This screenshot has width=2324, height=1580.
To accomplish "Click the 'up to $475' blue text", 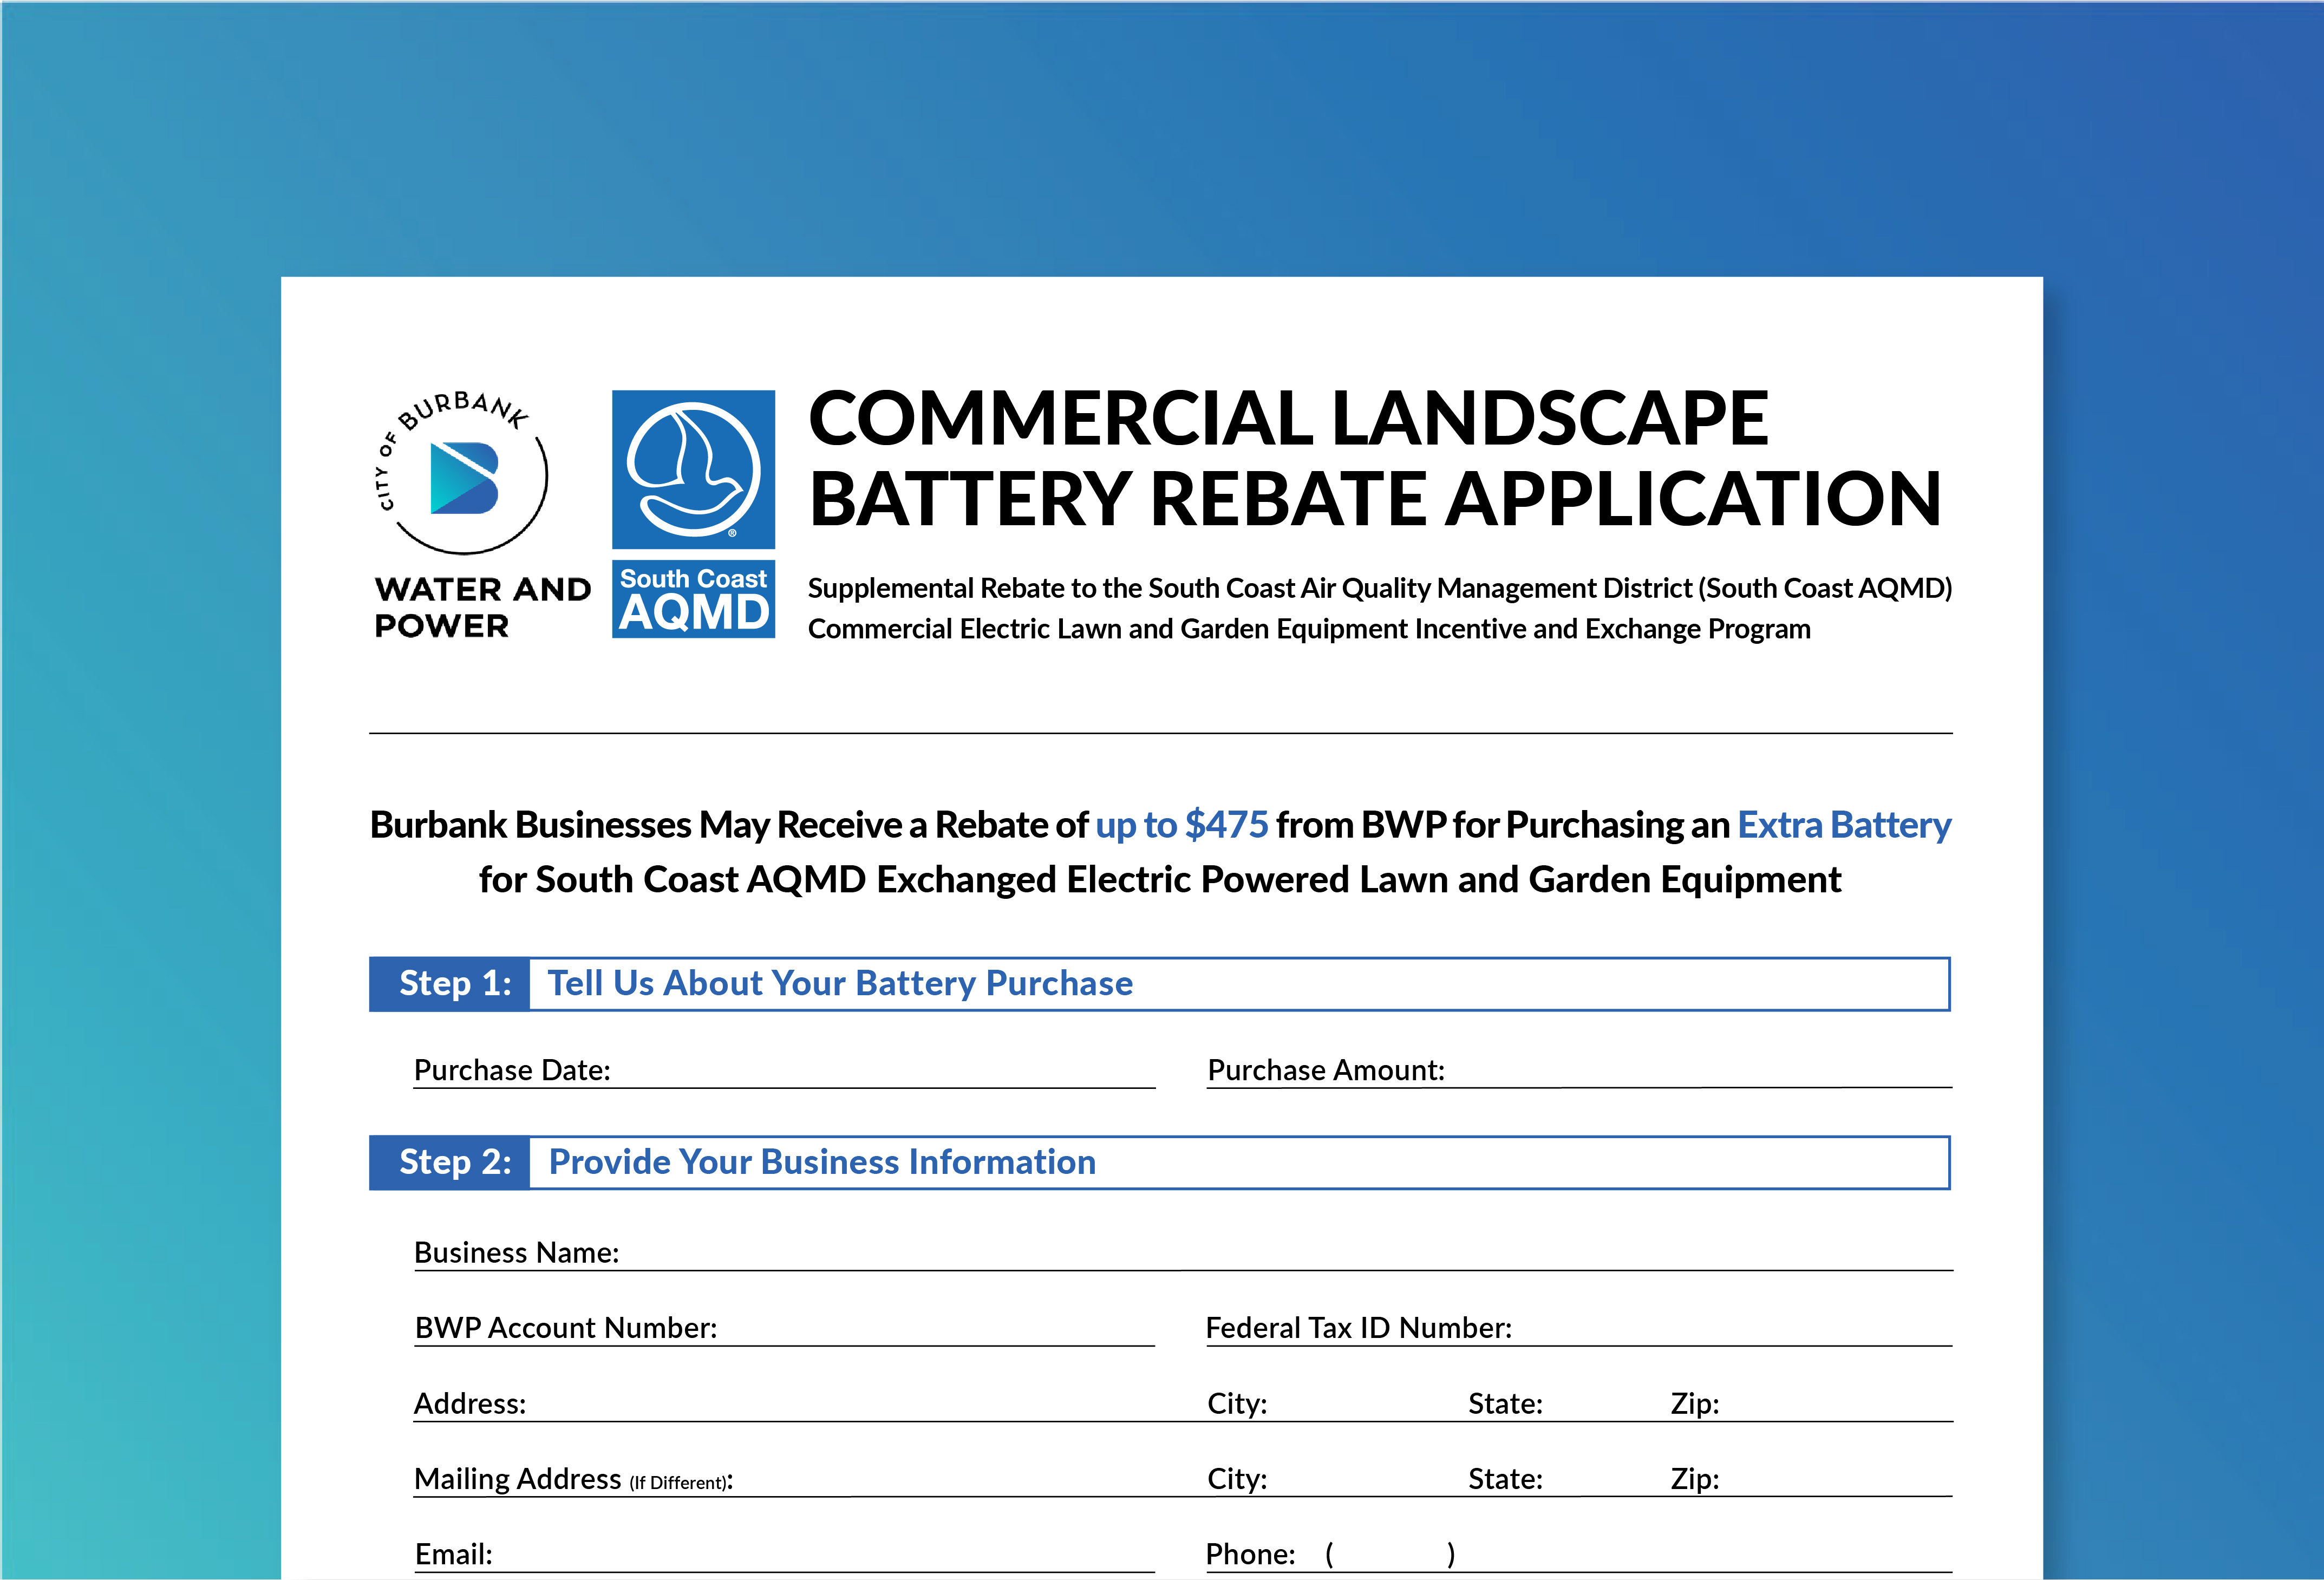I will click(1181, 826).
